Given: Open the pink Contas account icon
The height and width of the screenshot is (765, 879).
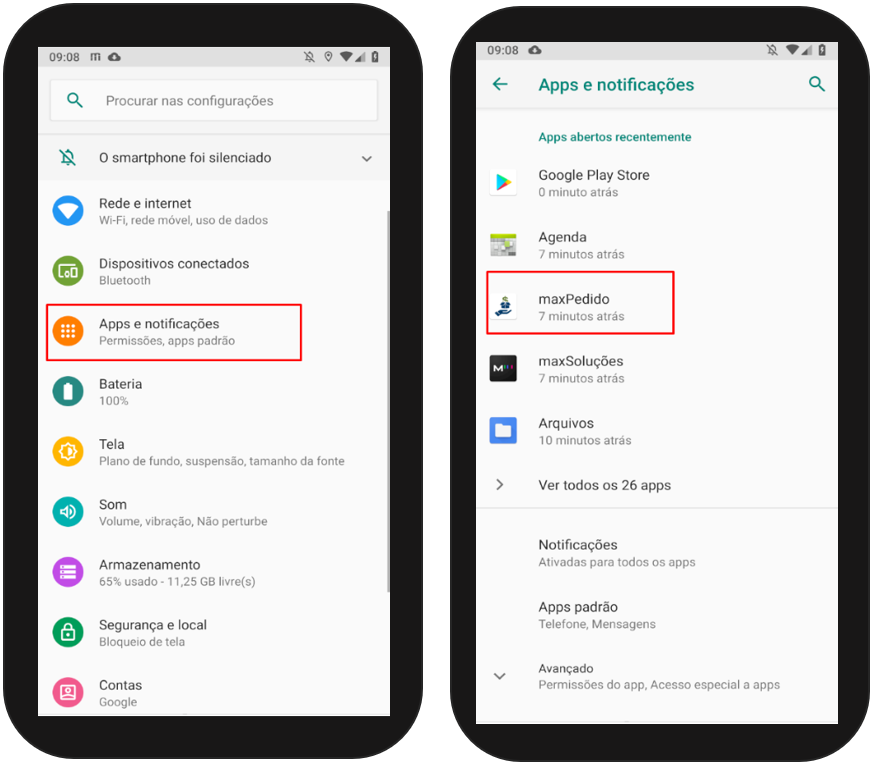Looking at the screenshot, I should pos(68,693).
